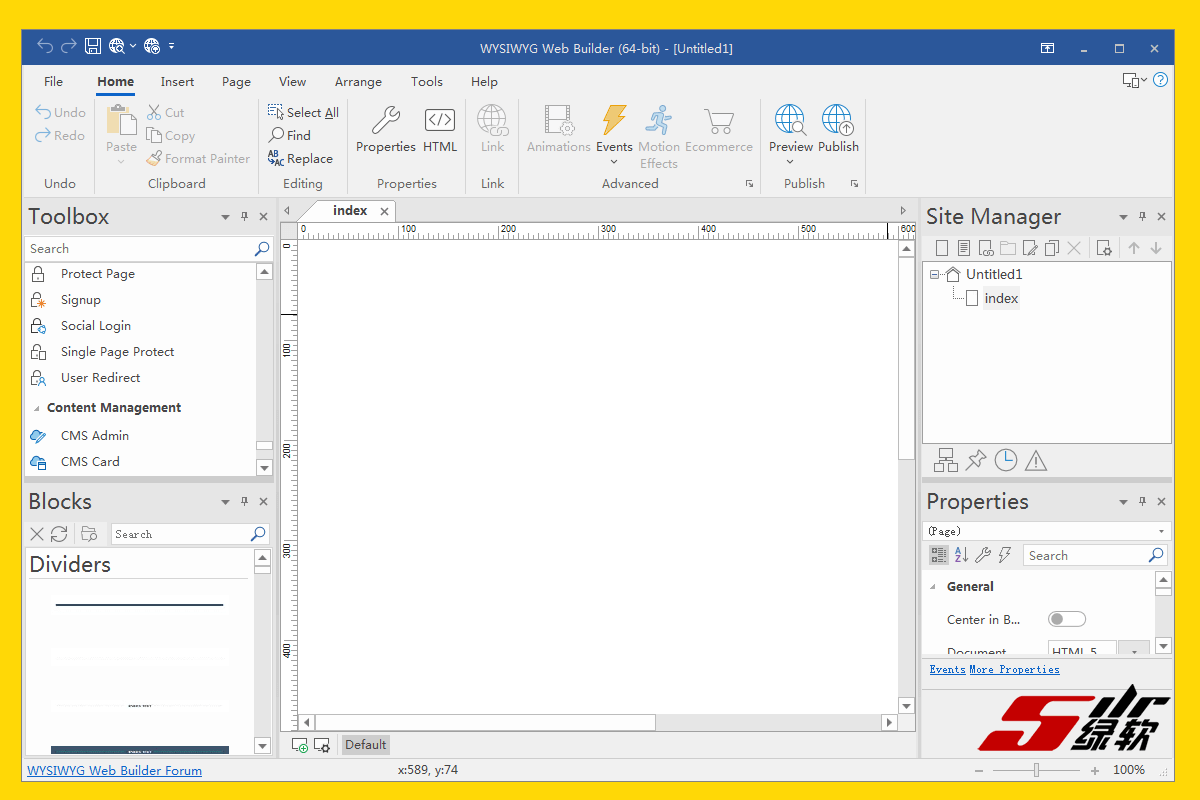Toggle the Center in Browser switch
Viewport: 1200px width, 800px height.
[x=1066, y=620]
